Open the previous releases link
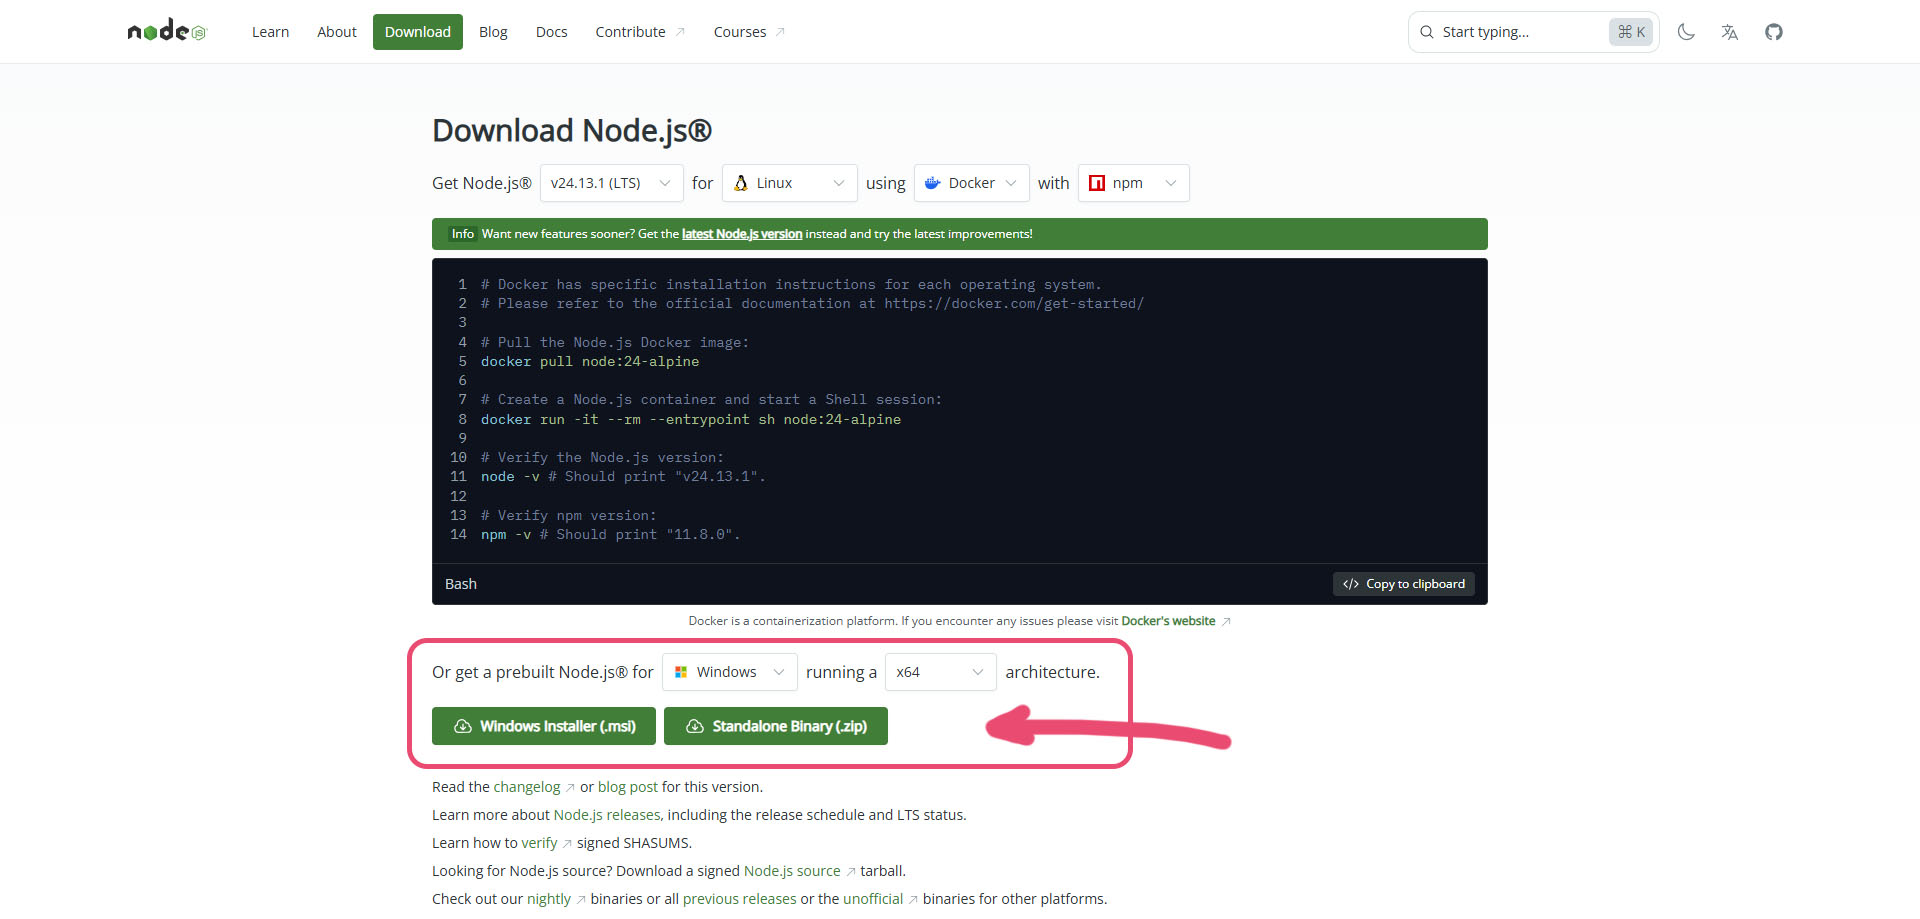This screenshot has height=919, width=1920. [x=740, y=899]
